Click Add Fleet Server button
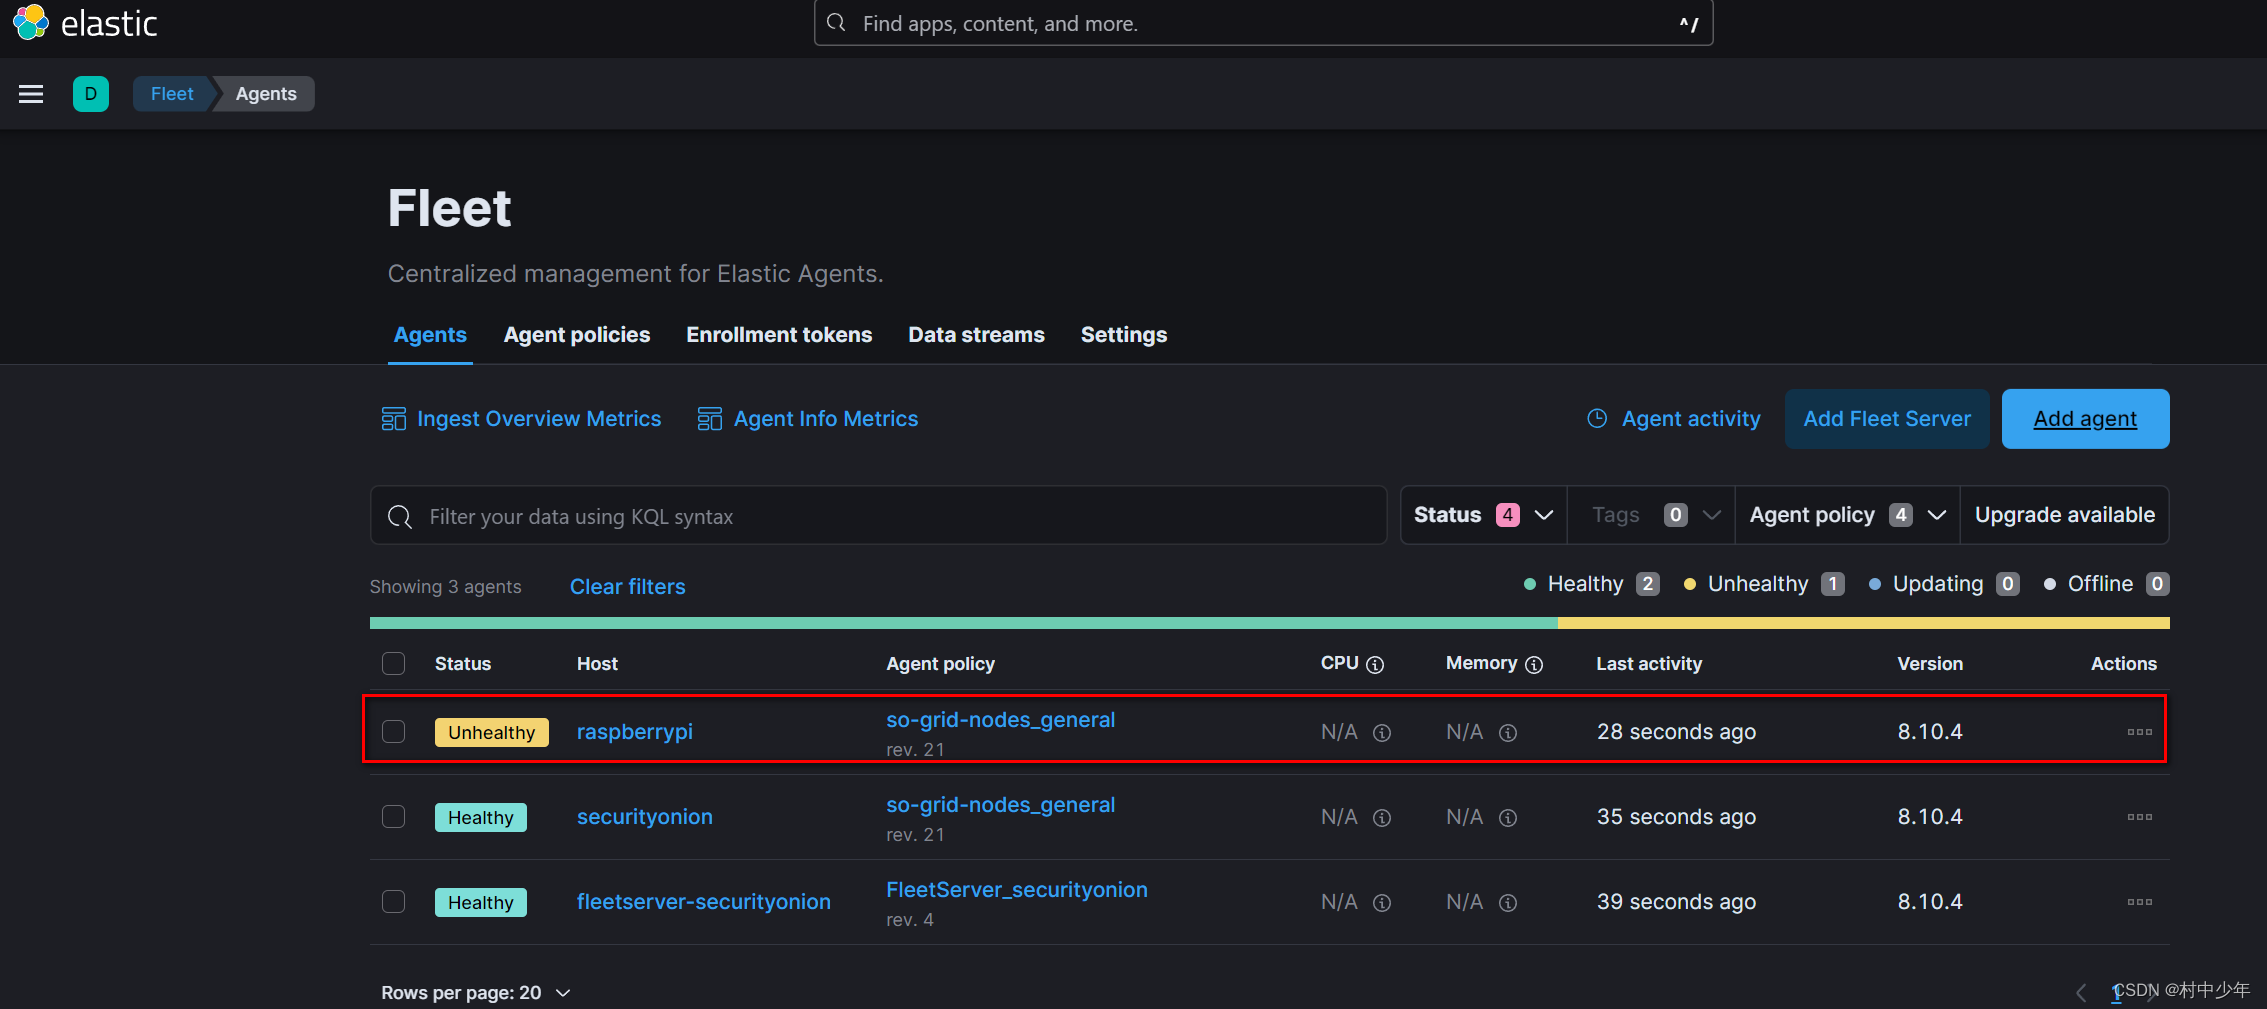The width and height of the screenshot is (2267, 1009). click(x=1887, y=419)
